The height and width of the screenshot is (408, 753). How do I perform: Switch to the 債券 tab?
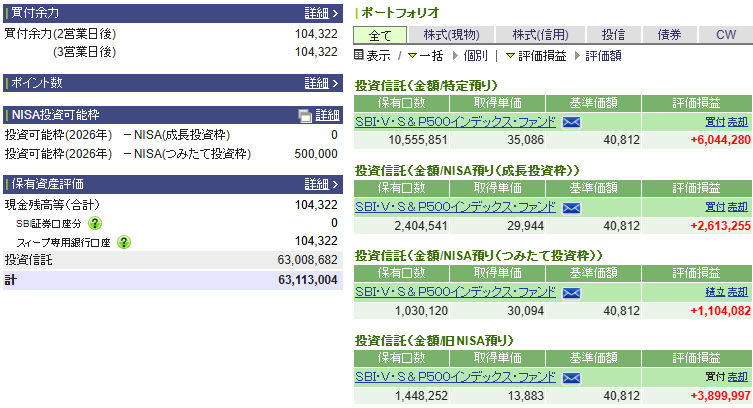(x=669, y=35)
